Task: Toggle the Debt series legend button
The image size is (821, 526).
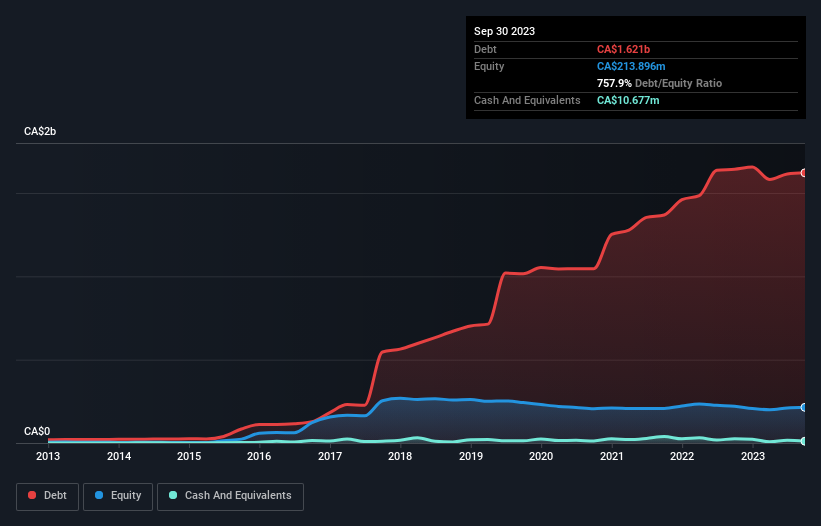Action: [47, 496]
